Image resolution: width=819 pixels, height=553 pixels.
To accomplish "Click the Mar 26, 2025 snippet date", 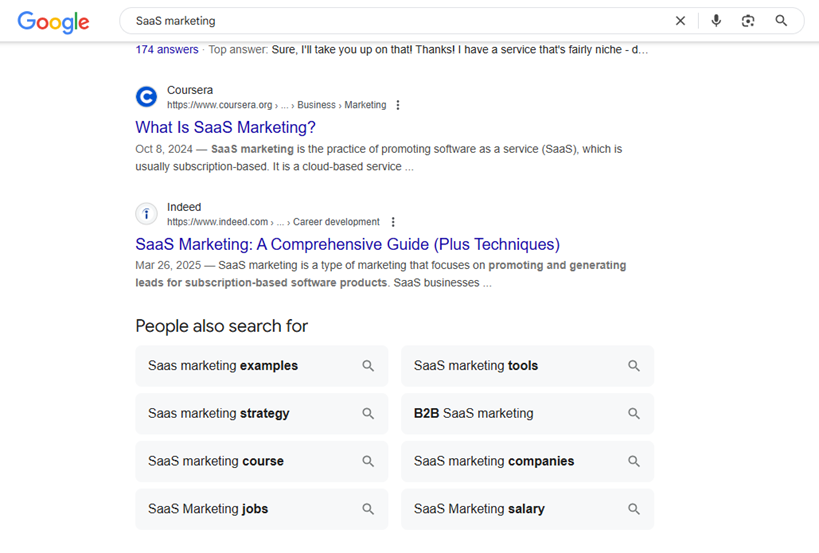I will click(168, 265).
